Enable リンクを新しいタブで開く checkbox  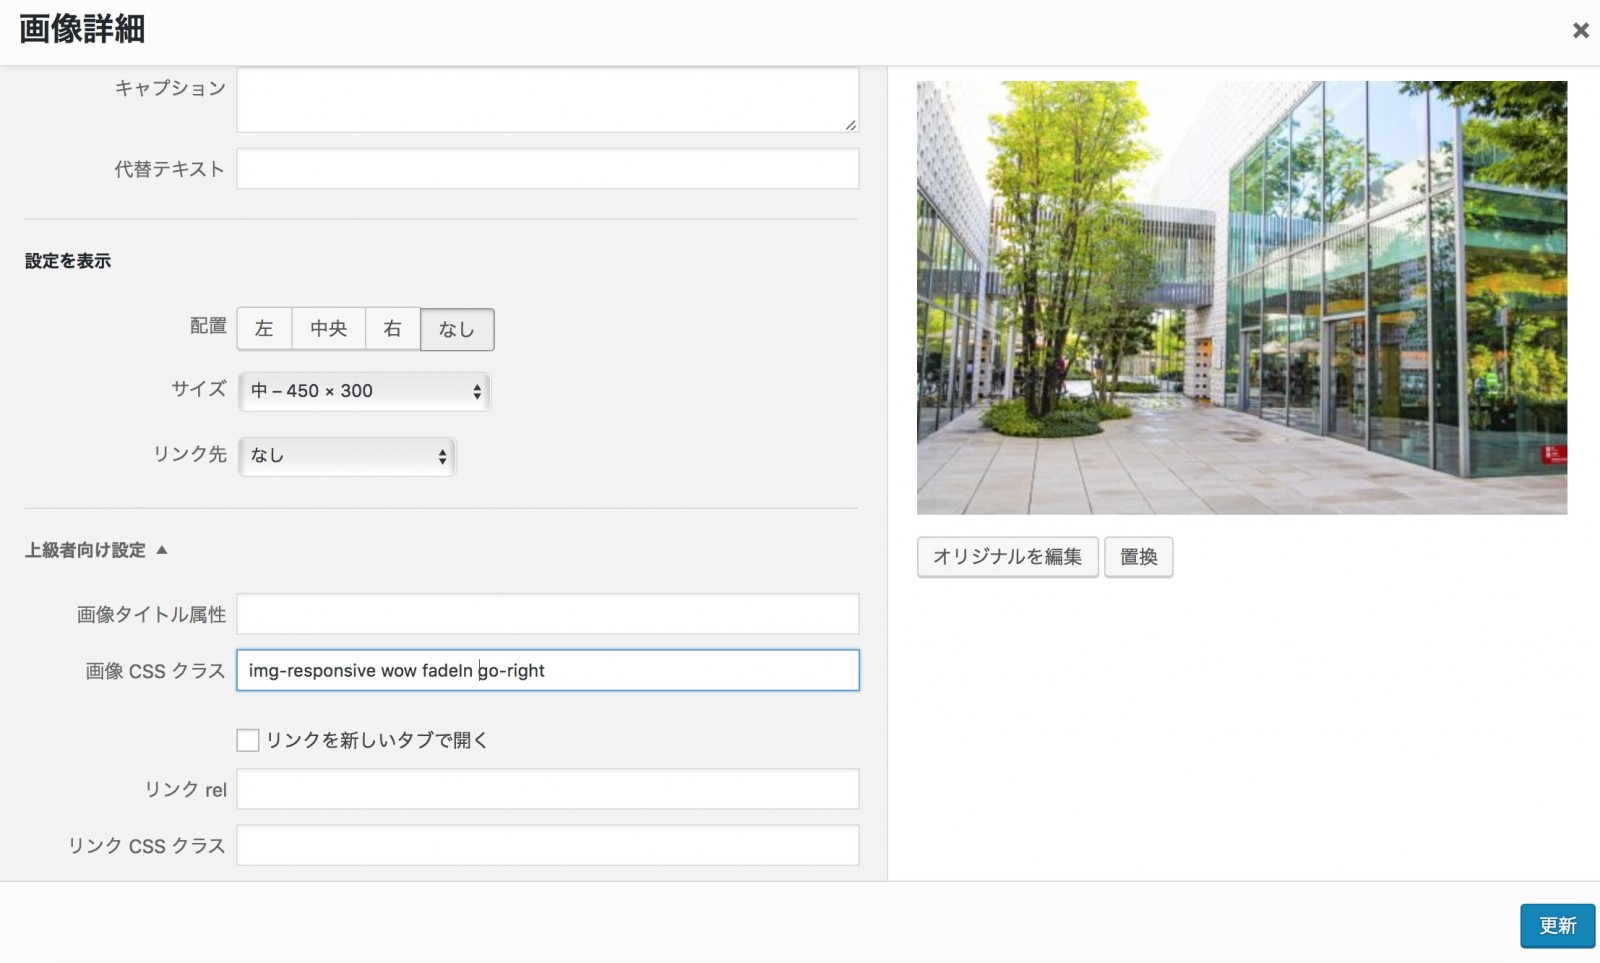click(x=248, y=740)
